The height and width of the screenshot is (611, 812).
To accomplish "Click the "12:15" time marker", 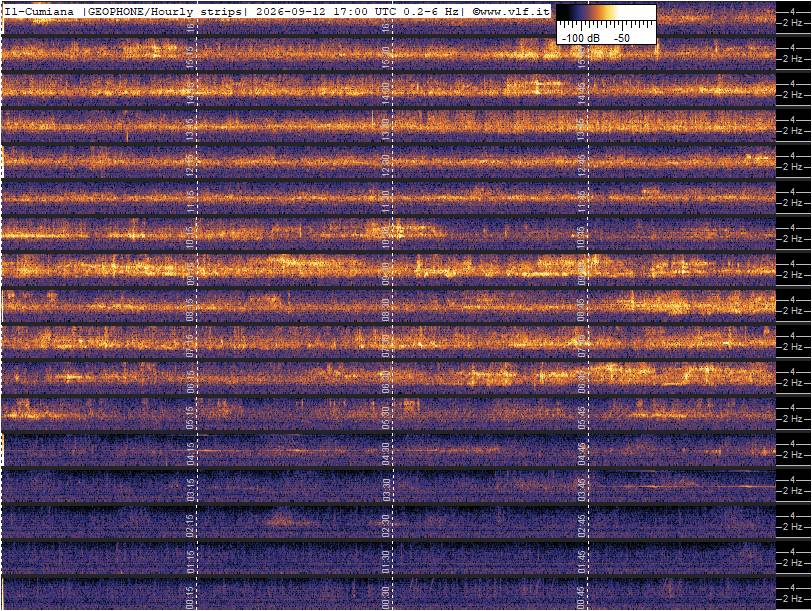I will pyautogui.click(x=191, y=166).
